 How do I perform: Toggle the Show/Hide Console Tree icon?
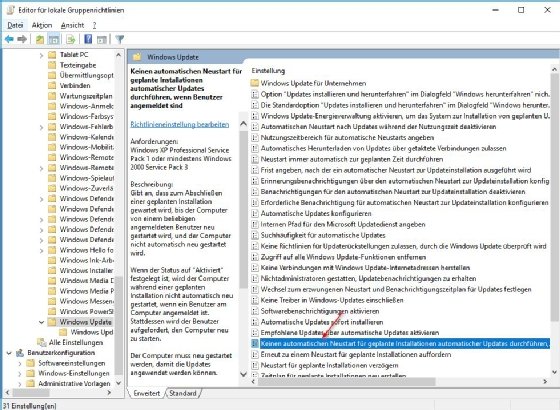click(54, 39)
